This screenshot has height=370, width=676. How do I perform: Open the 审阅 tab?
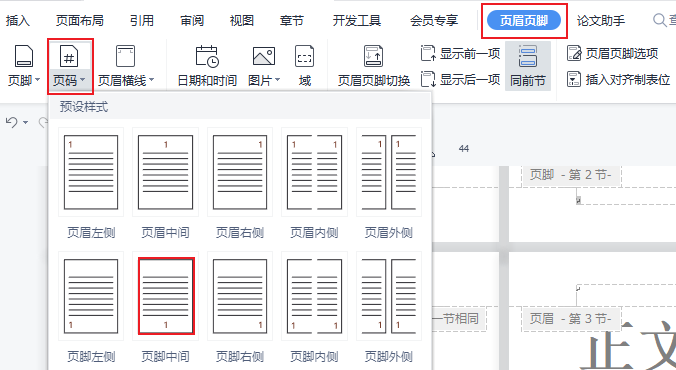192,20
